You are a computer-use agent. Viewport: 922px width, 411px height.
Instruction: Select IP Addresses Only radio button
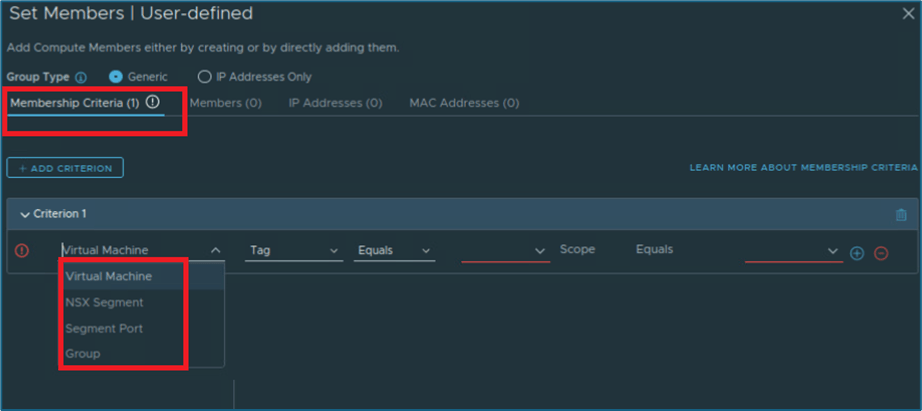(x=205, y=77)
